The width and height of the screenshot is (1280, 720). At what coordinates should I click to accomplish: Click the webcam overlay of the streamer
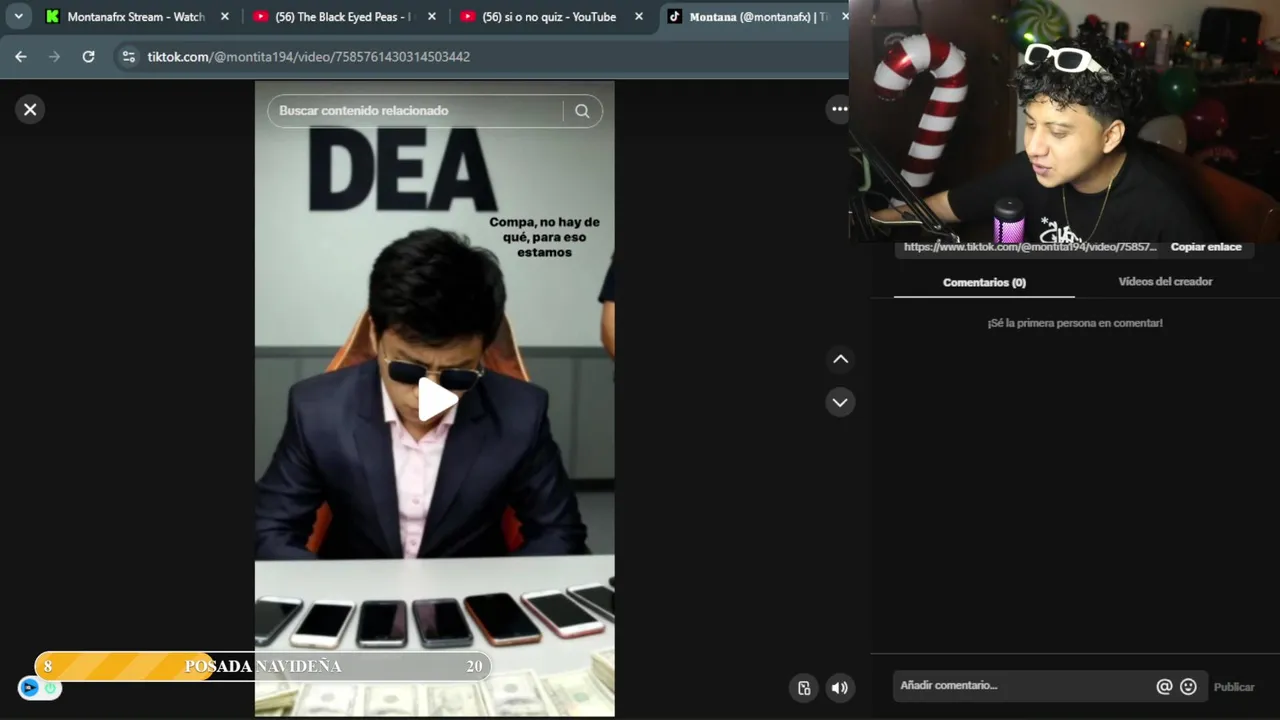(x=1064, y=120)
